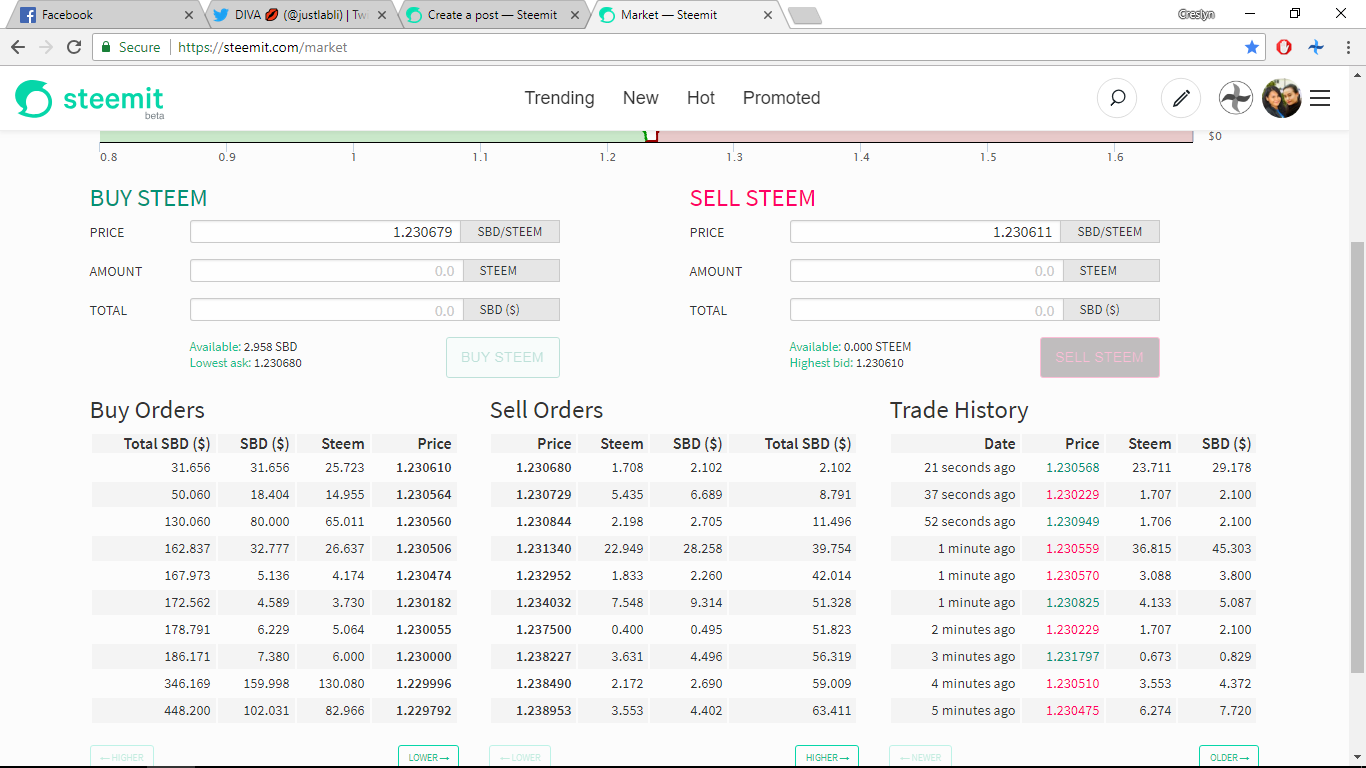
Task: Reload the page with the refresh icon
Action: coord(73,47)
